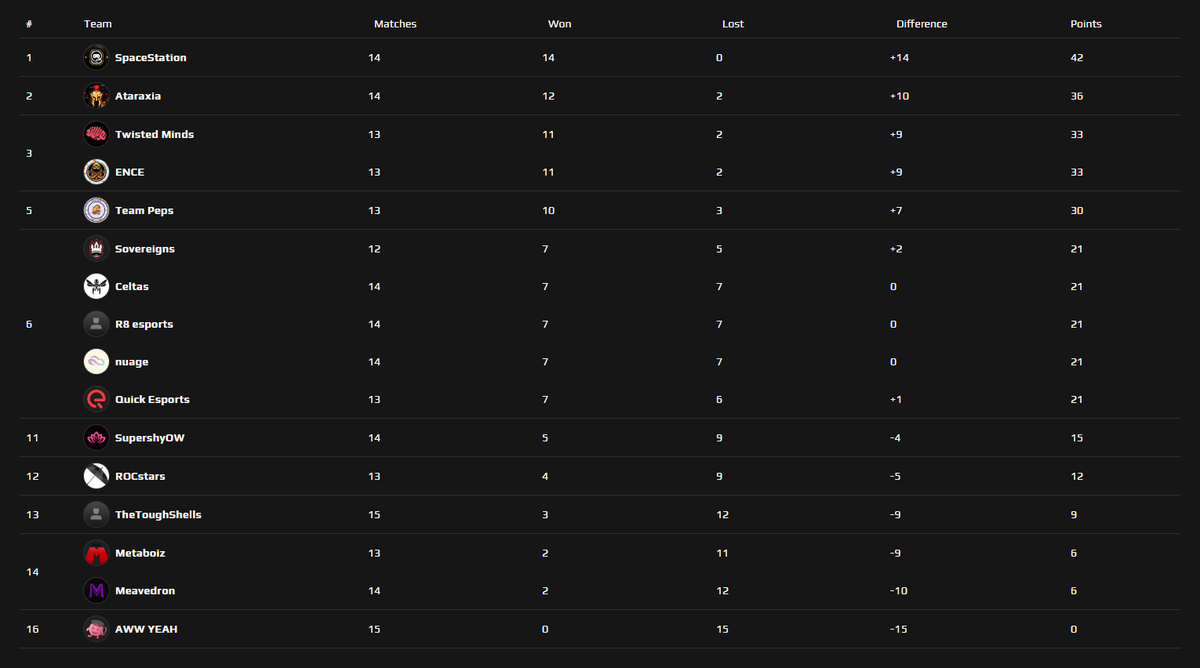Click rank number 16 cell
Image resolution: width=1200 pixels, height=668 pixels.
[x=32, y=629]
